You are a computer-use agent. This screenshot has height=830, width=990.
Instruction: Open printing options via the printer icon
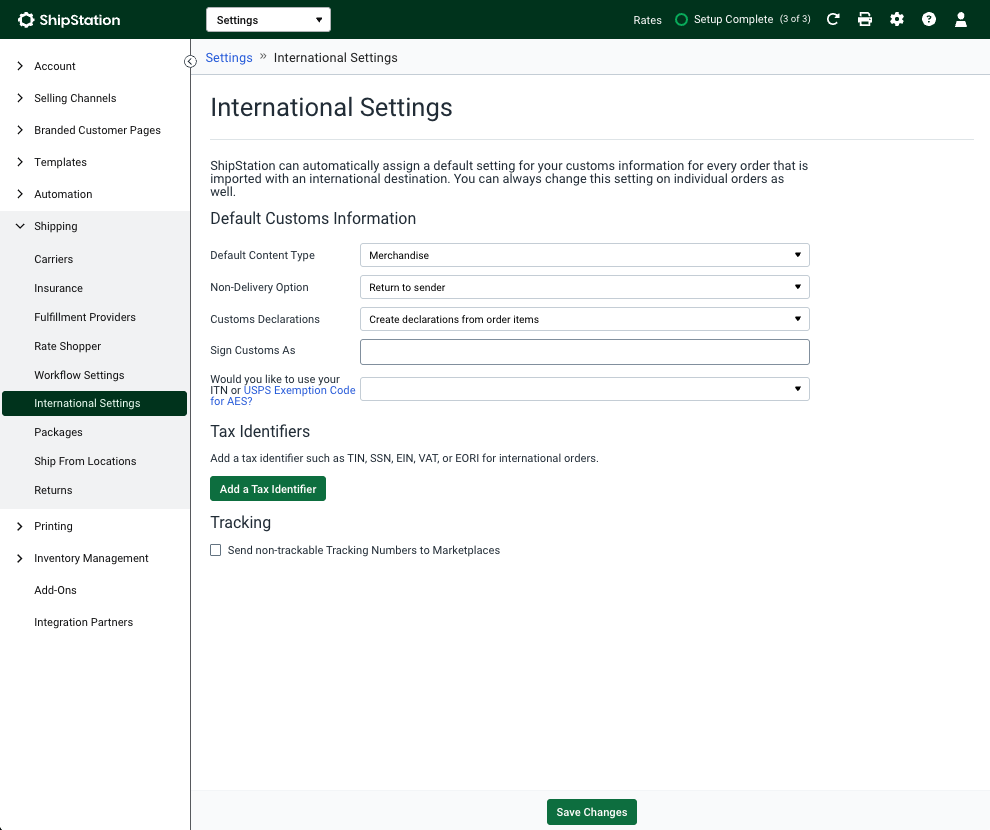(x=864, y=19)
